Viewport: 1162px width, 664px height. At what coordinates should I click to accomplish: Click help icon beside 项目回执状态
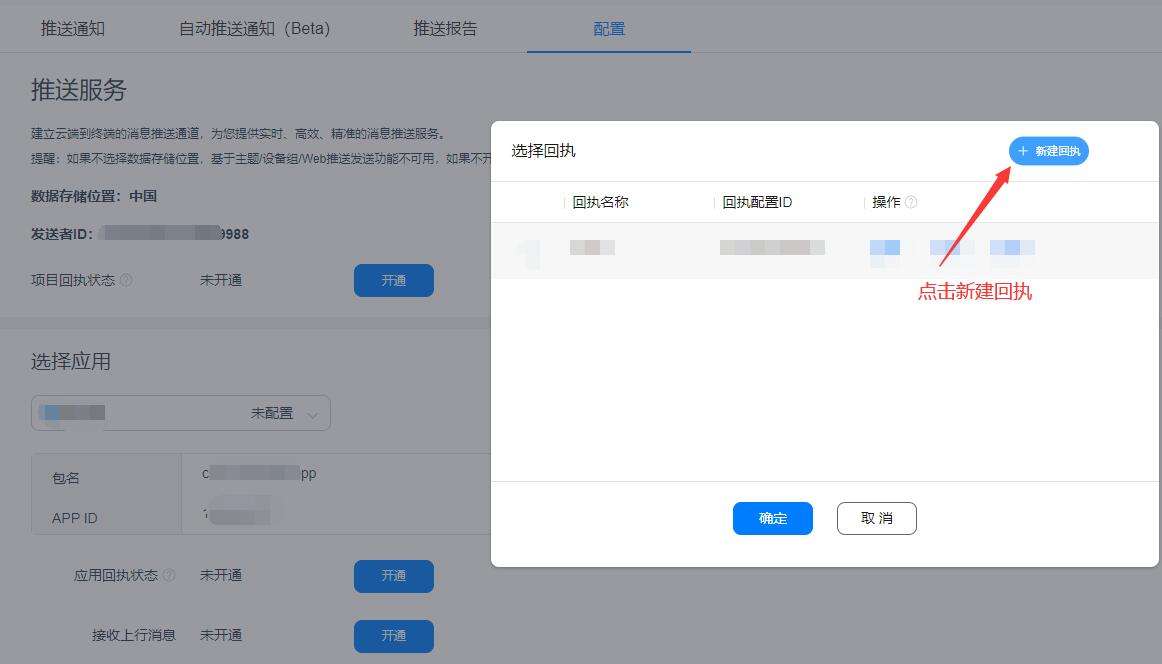(127, 280)
